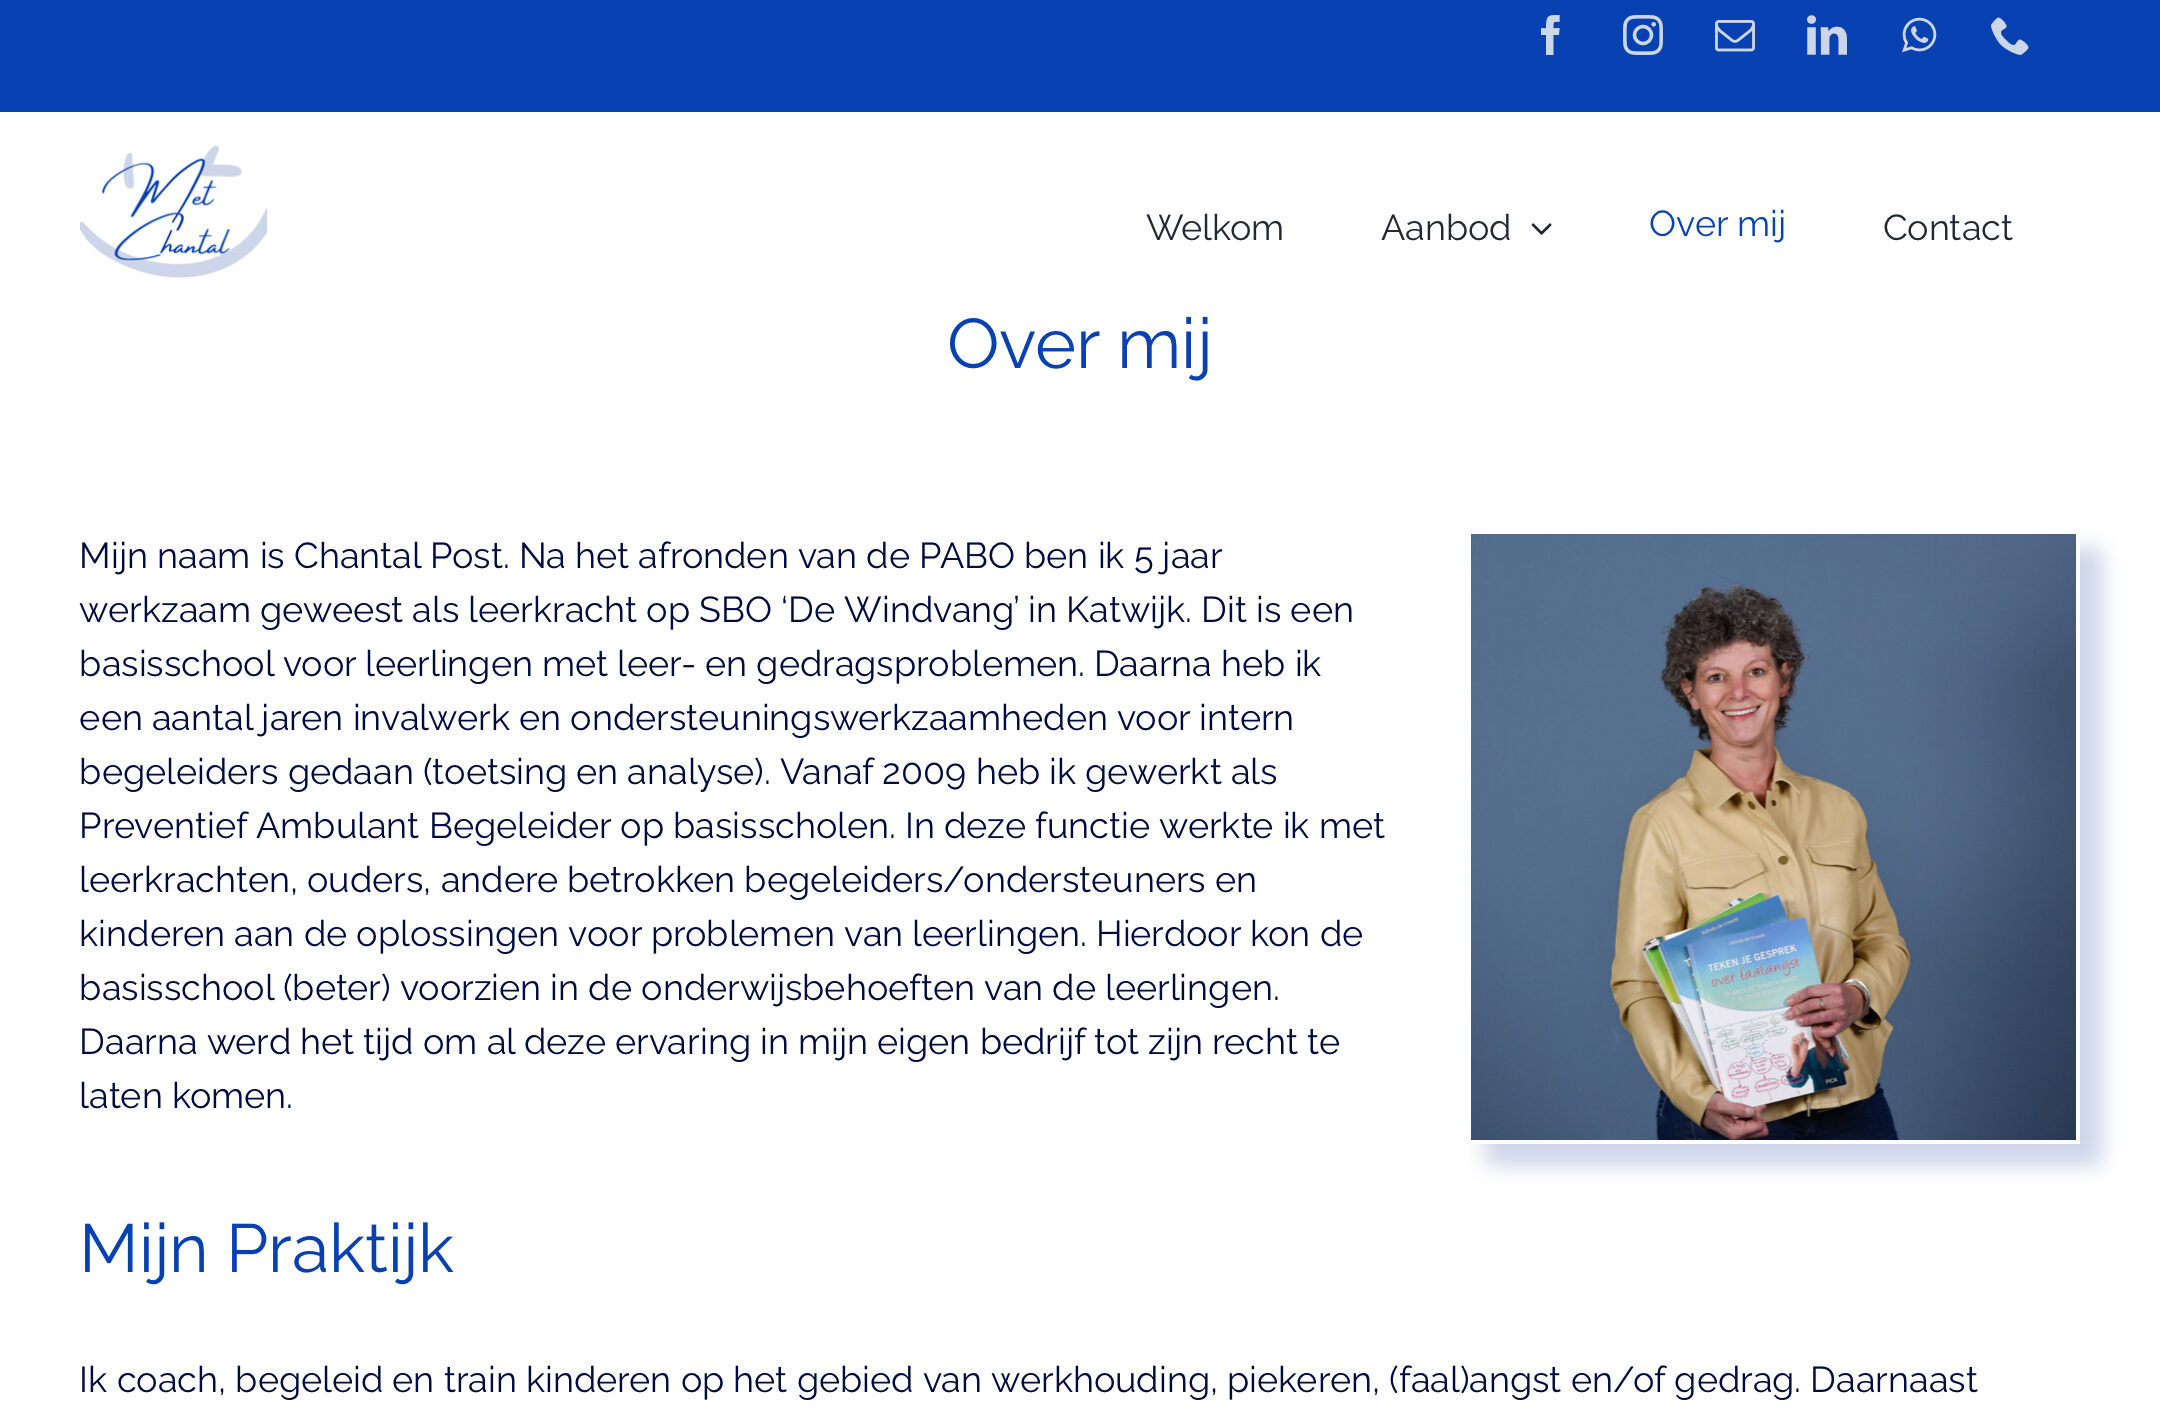Click the 'Over mij' page heading
This screenshot has width=2160, height=1414.
tap(1079, 345)
